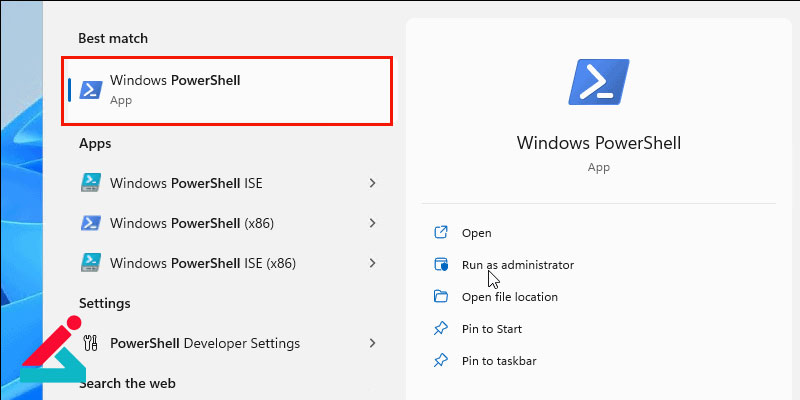
Task: Expand options for Windows PowerShell ISE (x86)
Action: pos(372,263)
